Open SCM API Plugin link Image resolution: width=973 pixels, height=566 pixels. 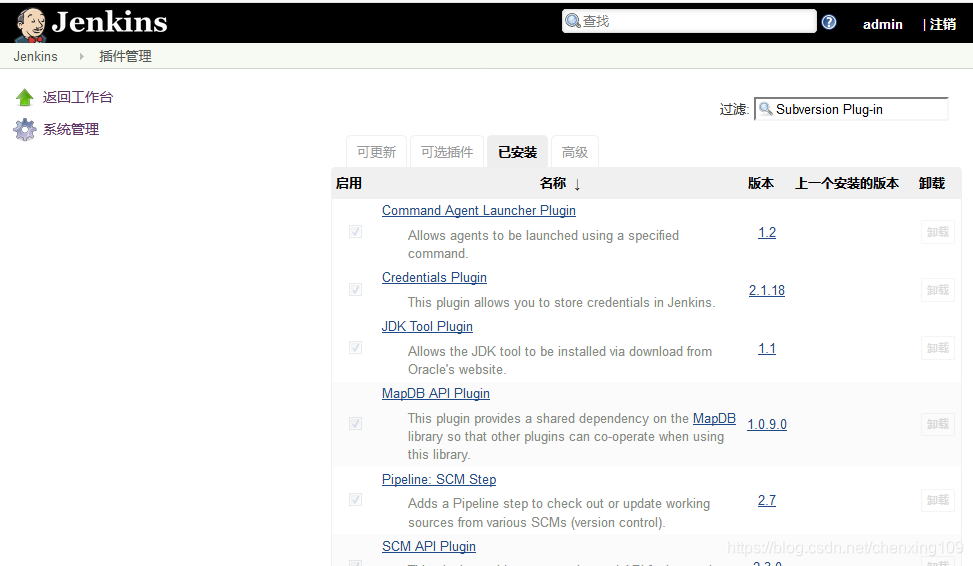(429, 546)
